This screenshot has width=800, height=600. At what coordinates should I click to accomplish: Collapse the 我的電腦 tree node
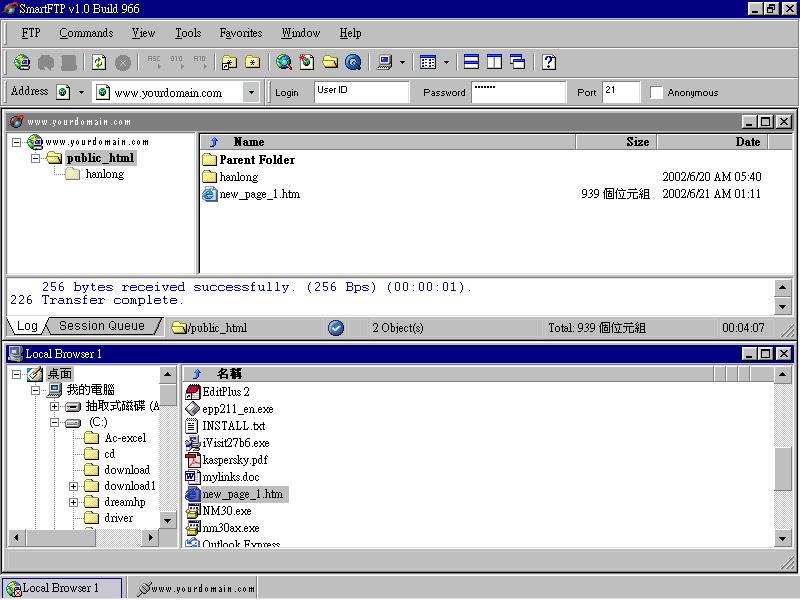tap(35, 390)
